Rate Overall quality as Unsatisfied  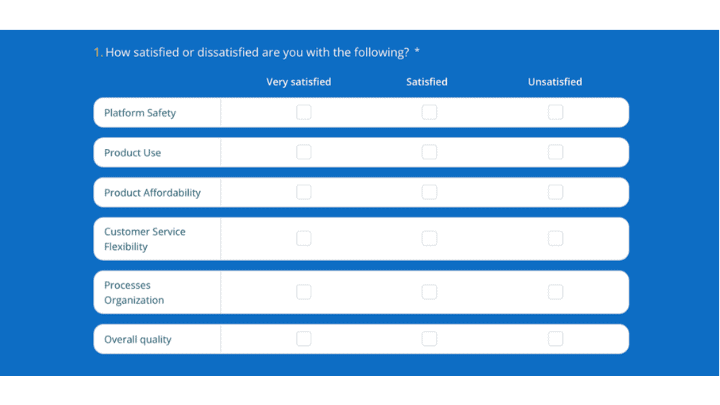coord(555,339)
